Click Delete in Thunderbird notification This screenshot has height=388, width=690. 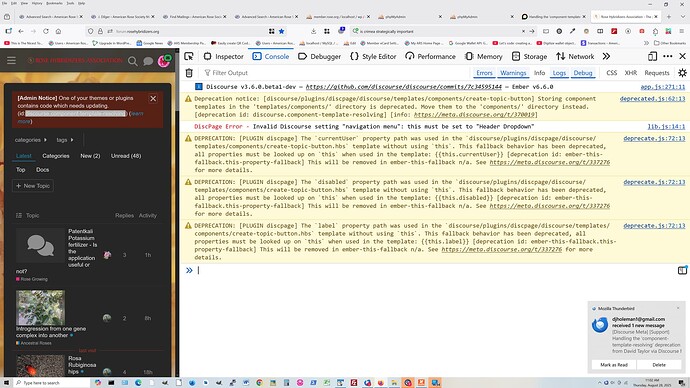click(x=659, y=365)
